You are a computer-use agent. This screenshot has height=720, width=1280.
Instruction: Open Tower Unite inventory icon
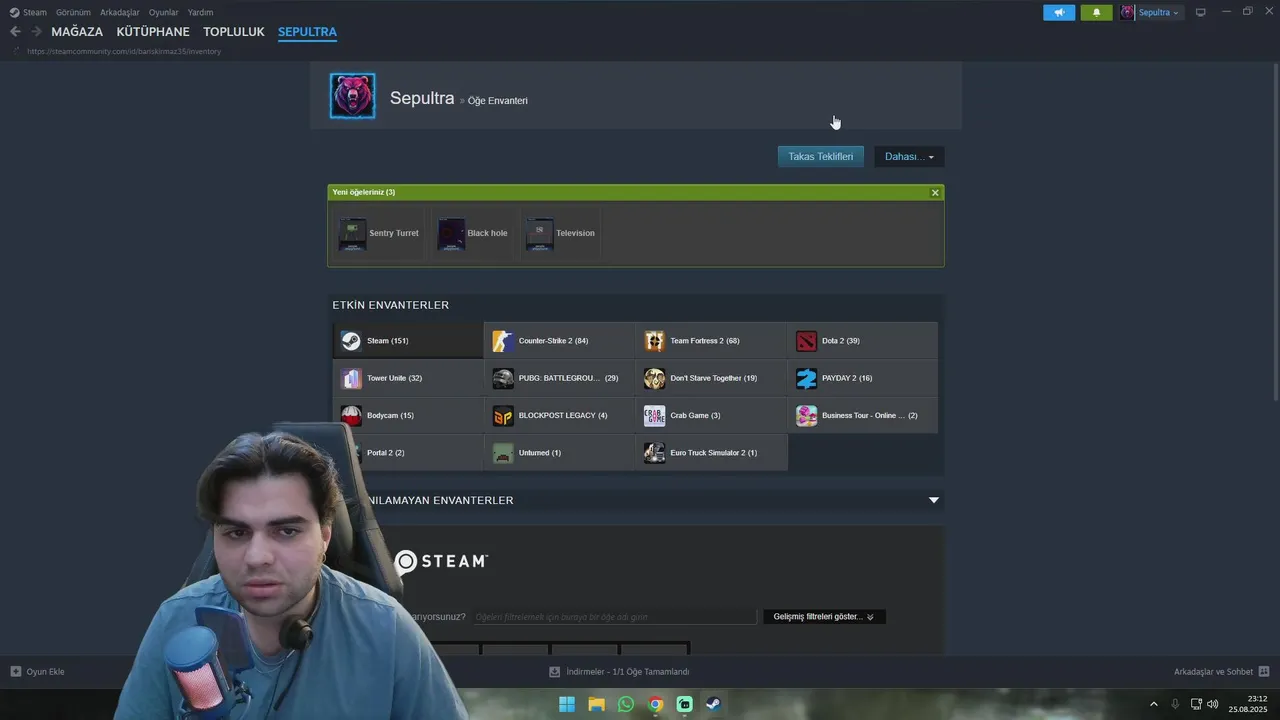pyautogui.click(x=351, y=378)
